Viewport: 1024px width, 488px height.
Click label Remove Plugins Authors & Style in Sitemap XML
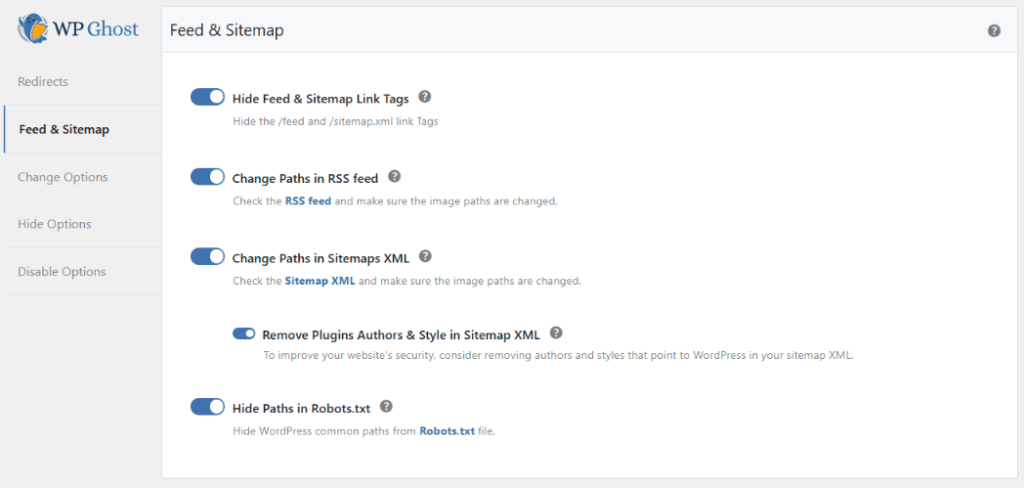point(401,335)
